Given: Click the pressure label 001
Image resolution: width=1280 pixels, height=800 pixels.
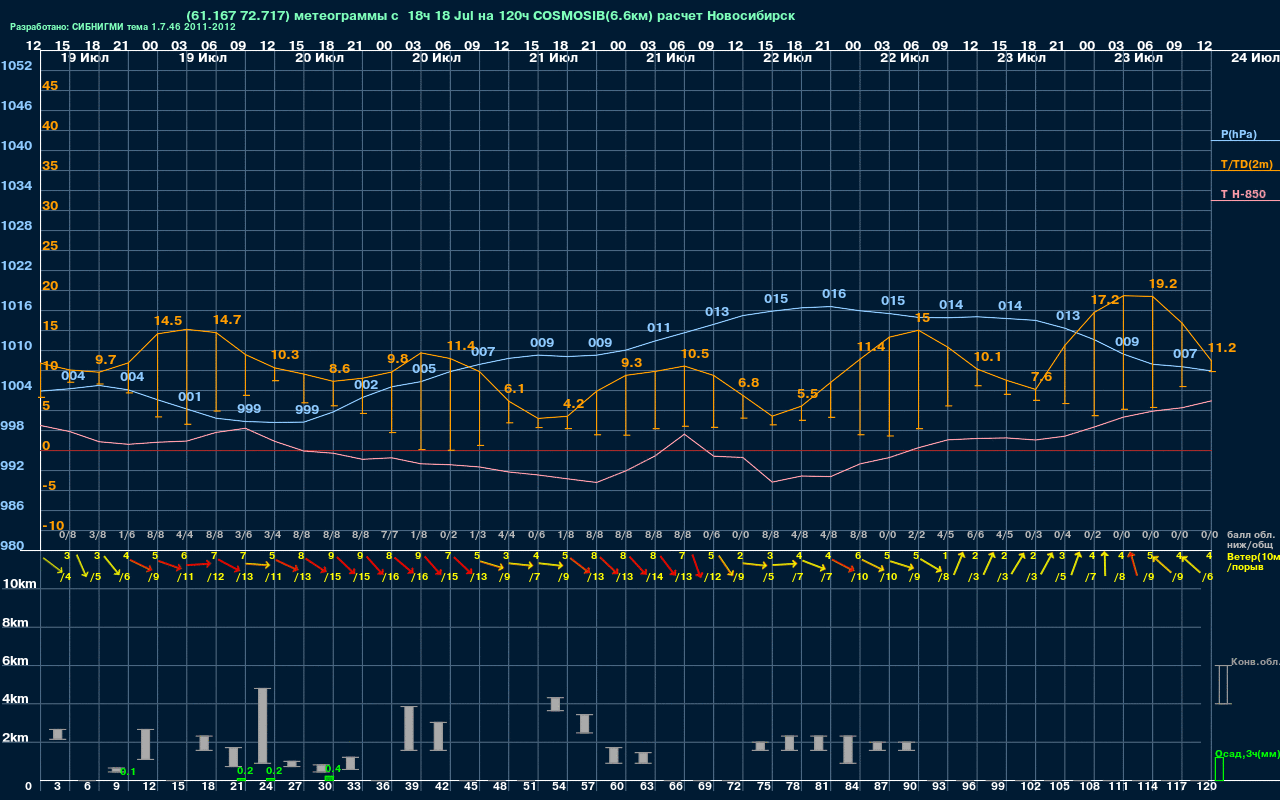Looking at the screenshot, I should (190, 397).
